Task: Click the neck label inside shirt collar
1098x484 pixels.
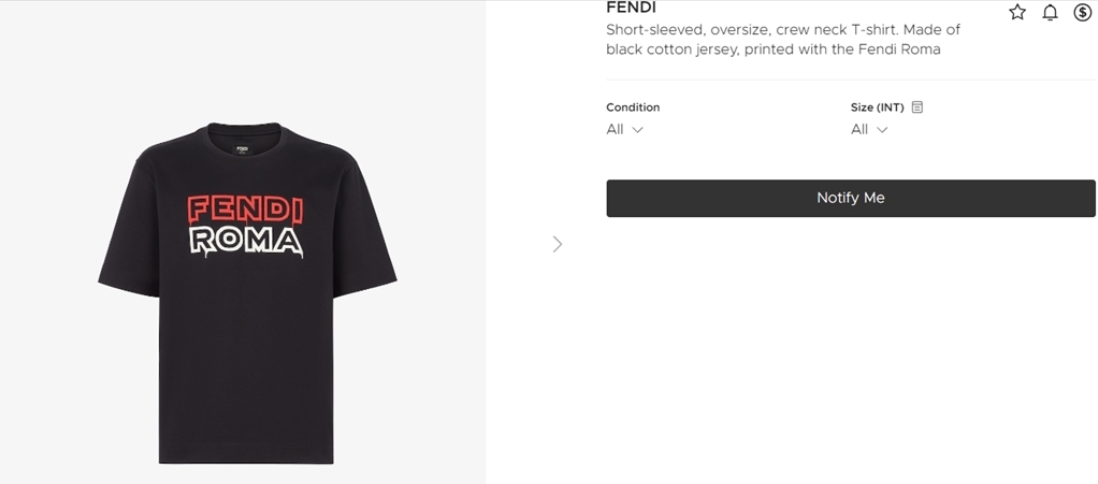Action: [x=241, y=151]
